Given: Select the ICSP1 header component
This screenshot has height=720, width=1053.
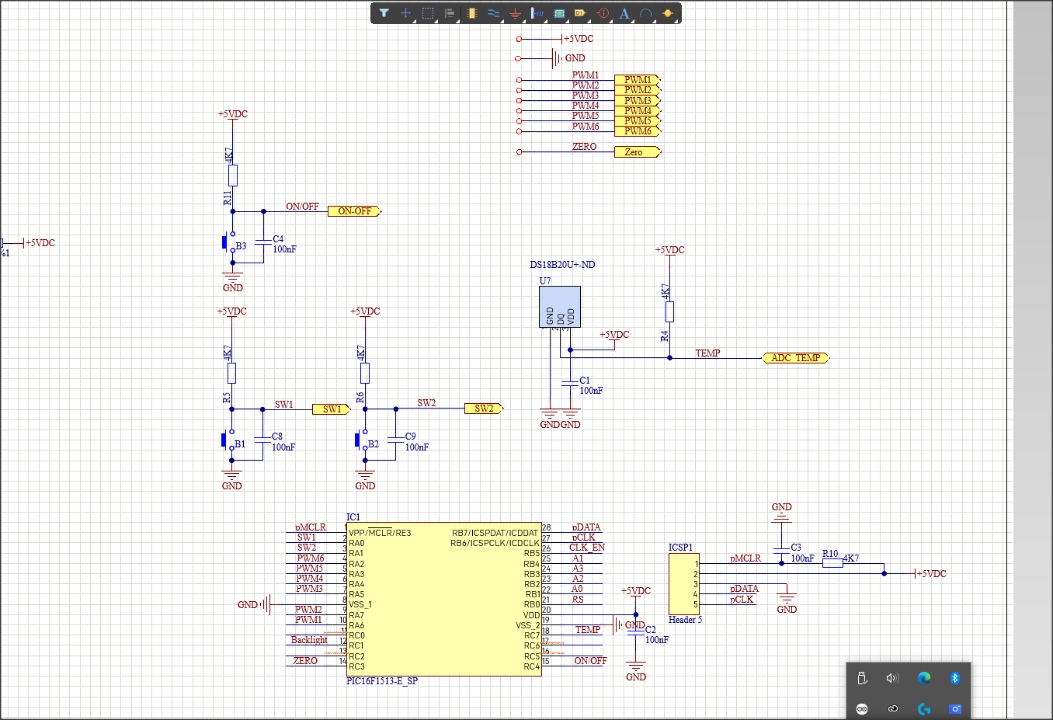Looking at the screenshot, I should tap(684, 584).
